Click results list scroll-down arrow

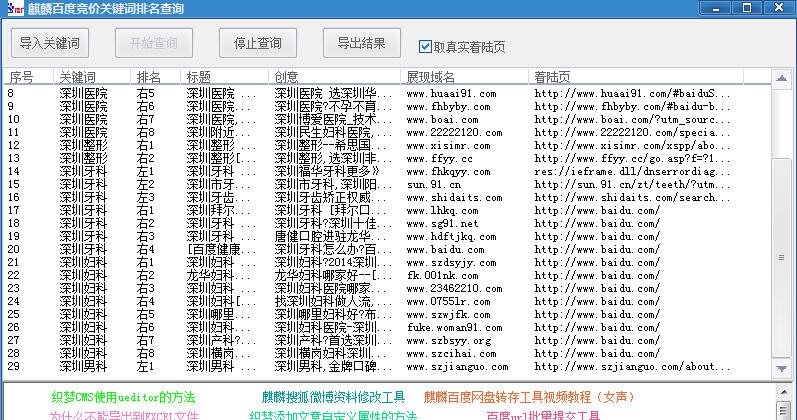[781, 368]
